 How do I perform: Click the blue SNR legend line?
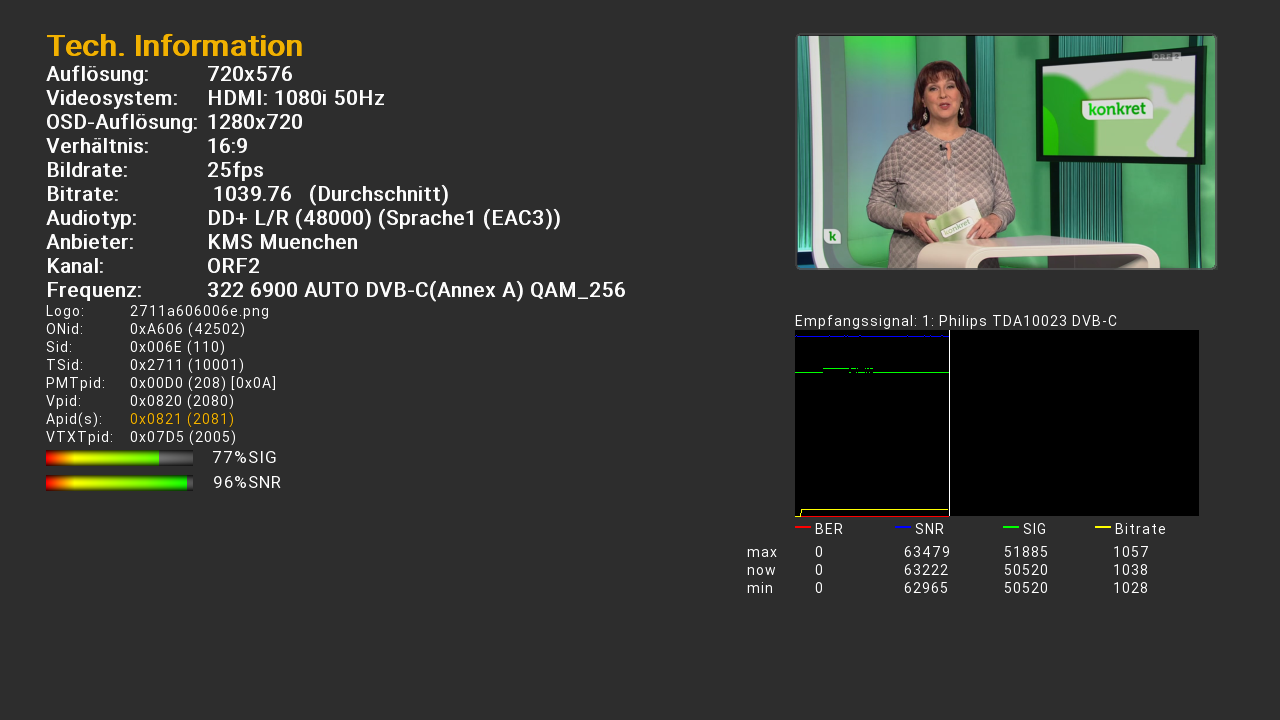pyautogui.click(x=903, y=527)
